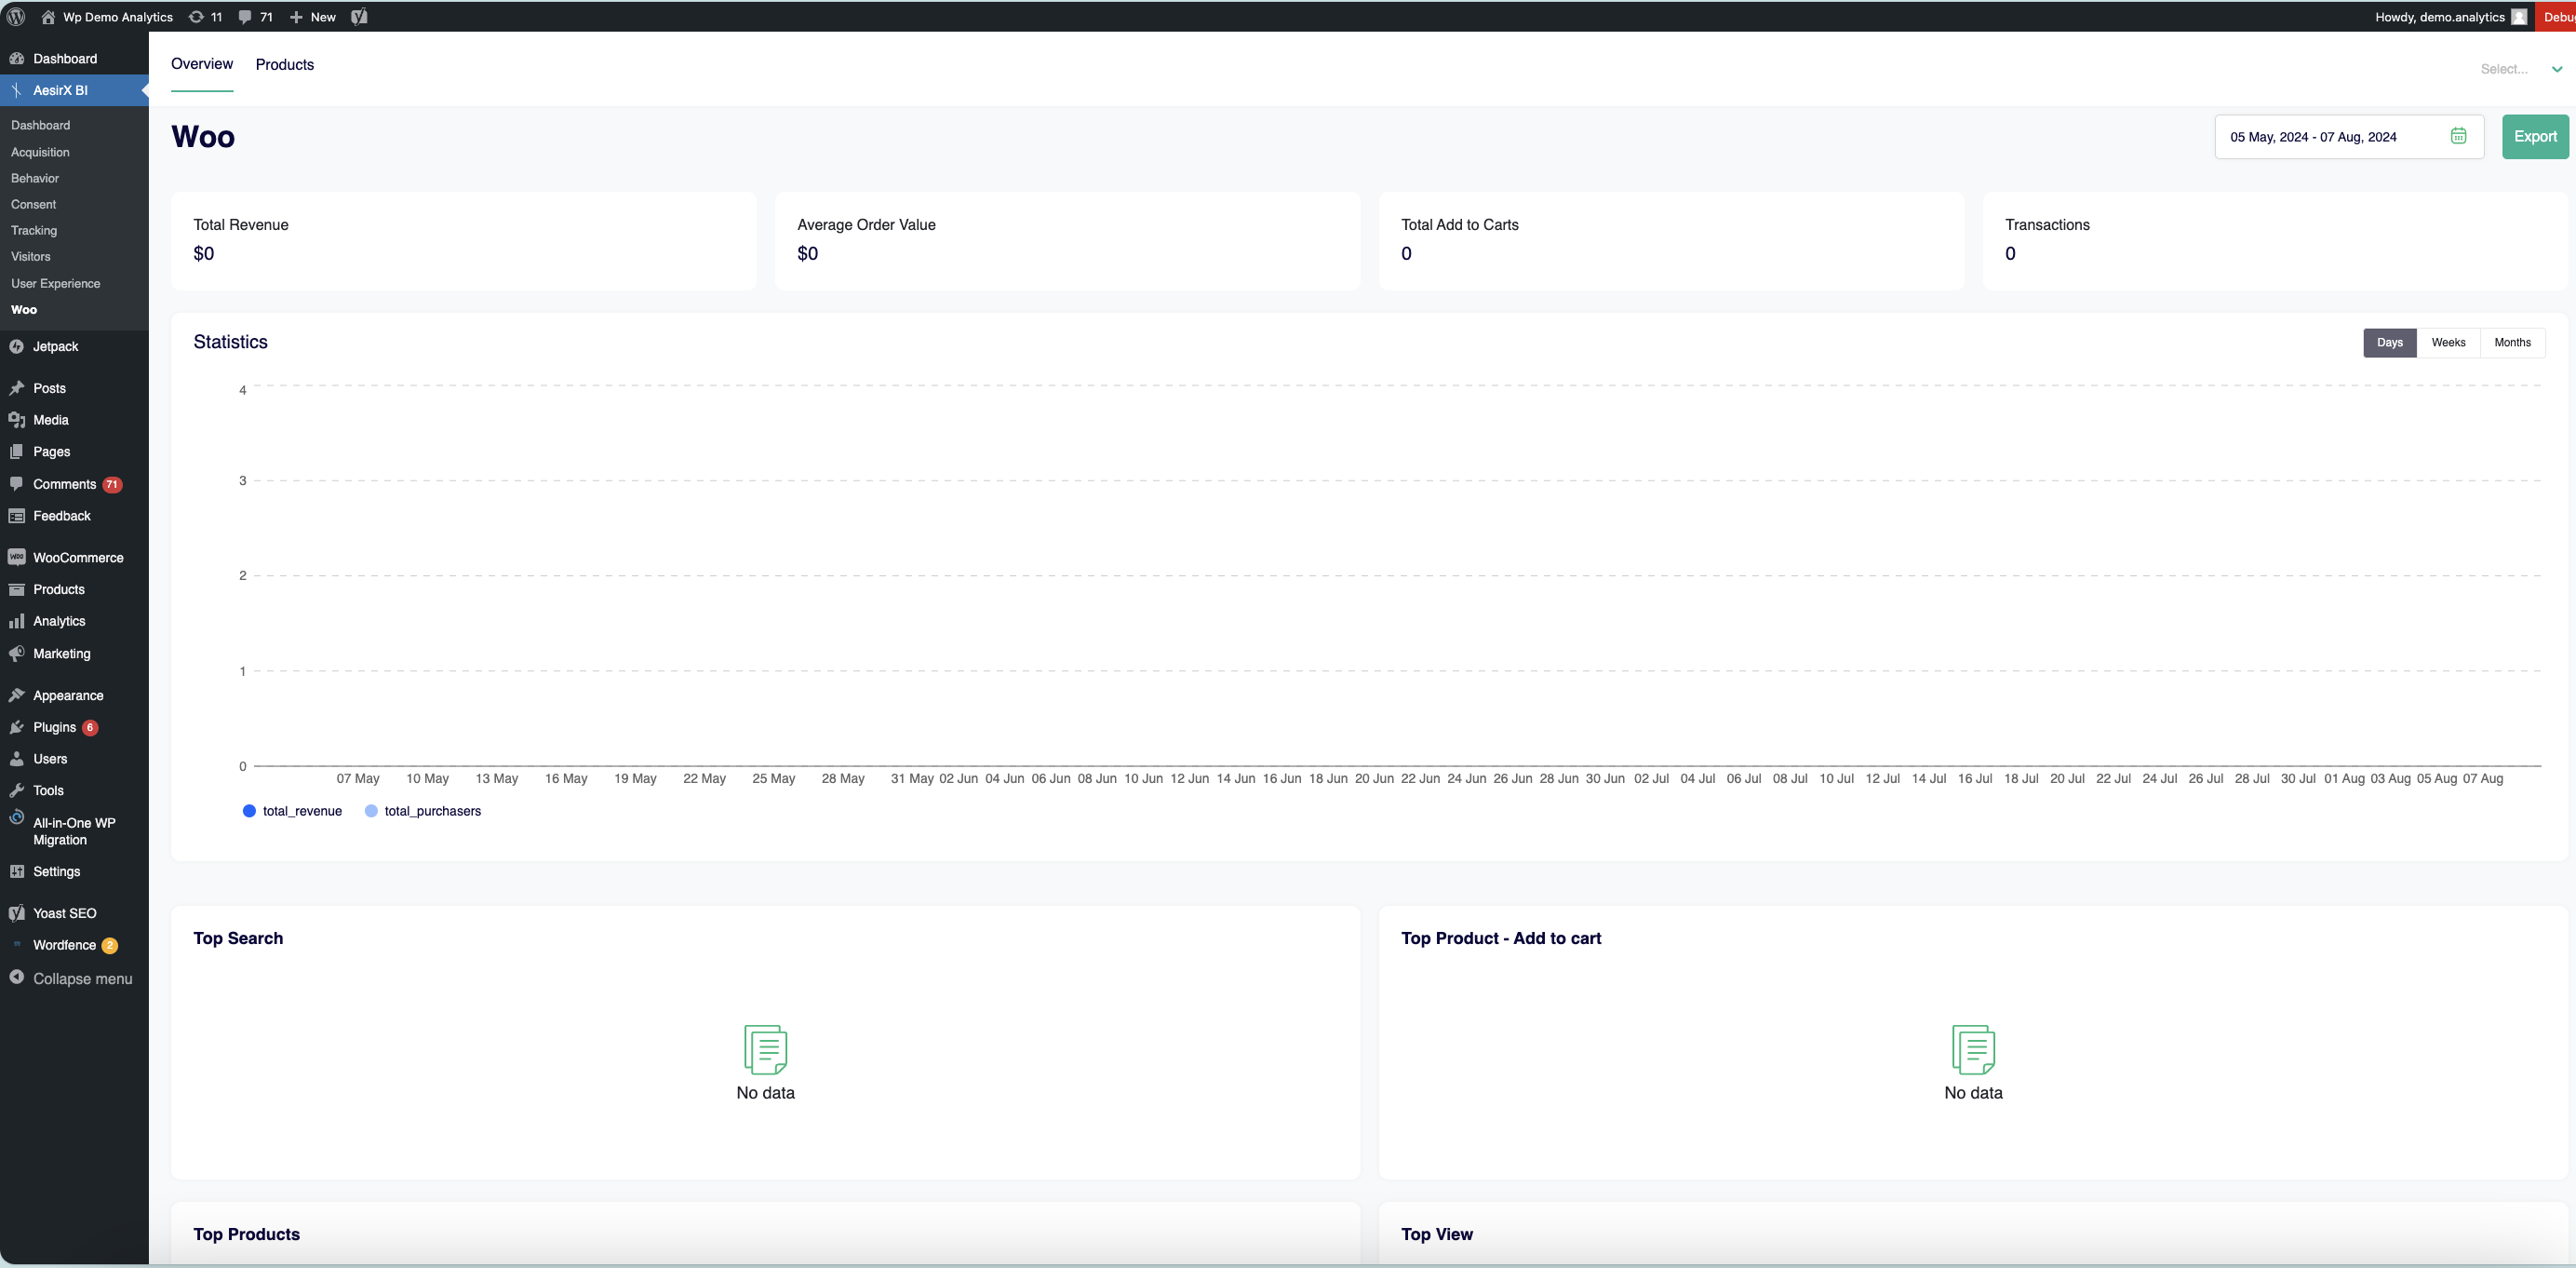
Task: Click the chevron arrow of Select dropdown
Action: pos(2556,69)
